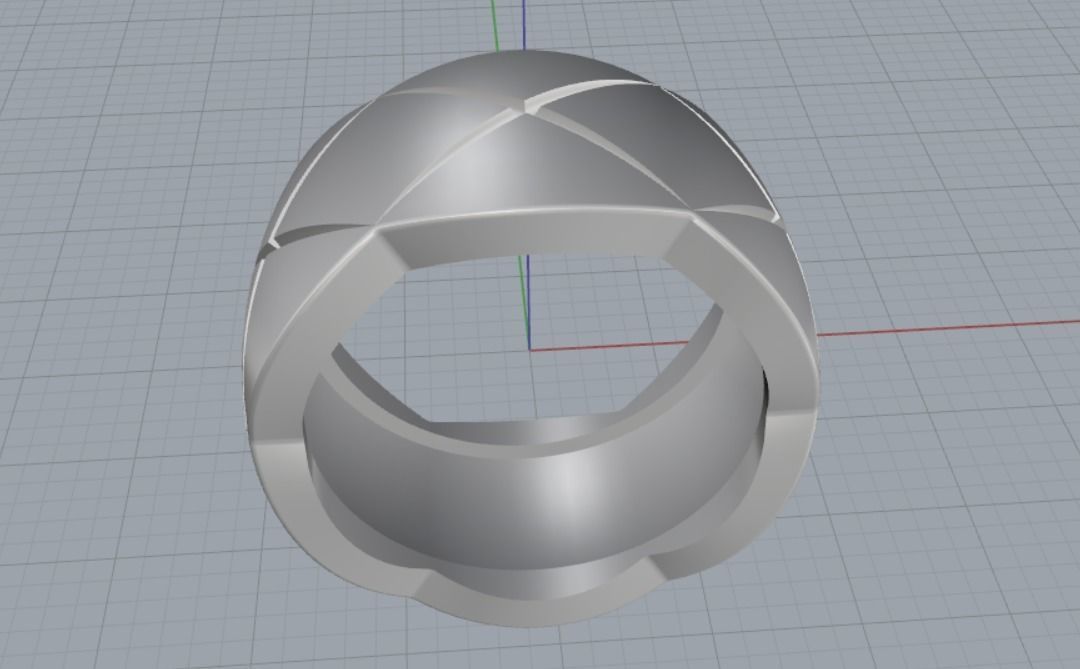Viewport: 1080px width, 669px height.
Task: Click the red X-axis line
Action: (948, 328)
